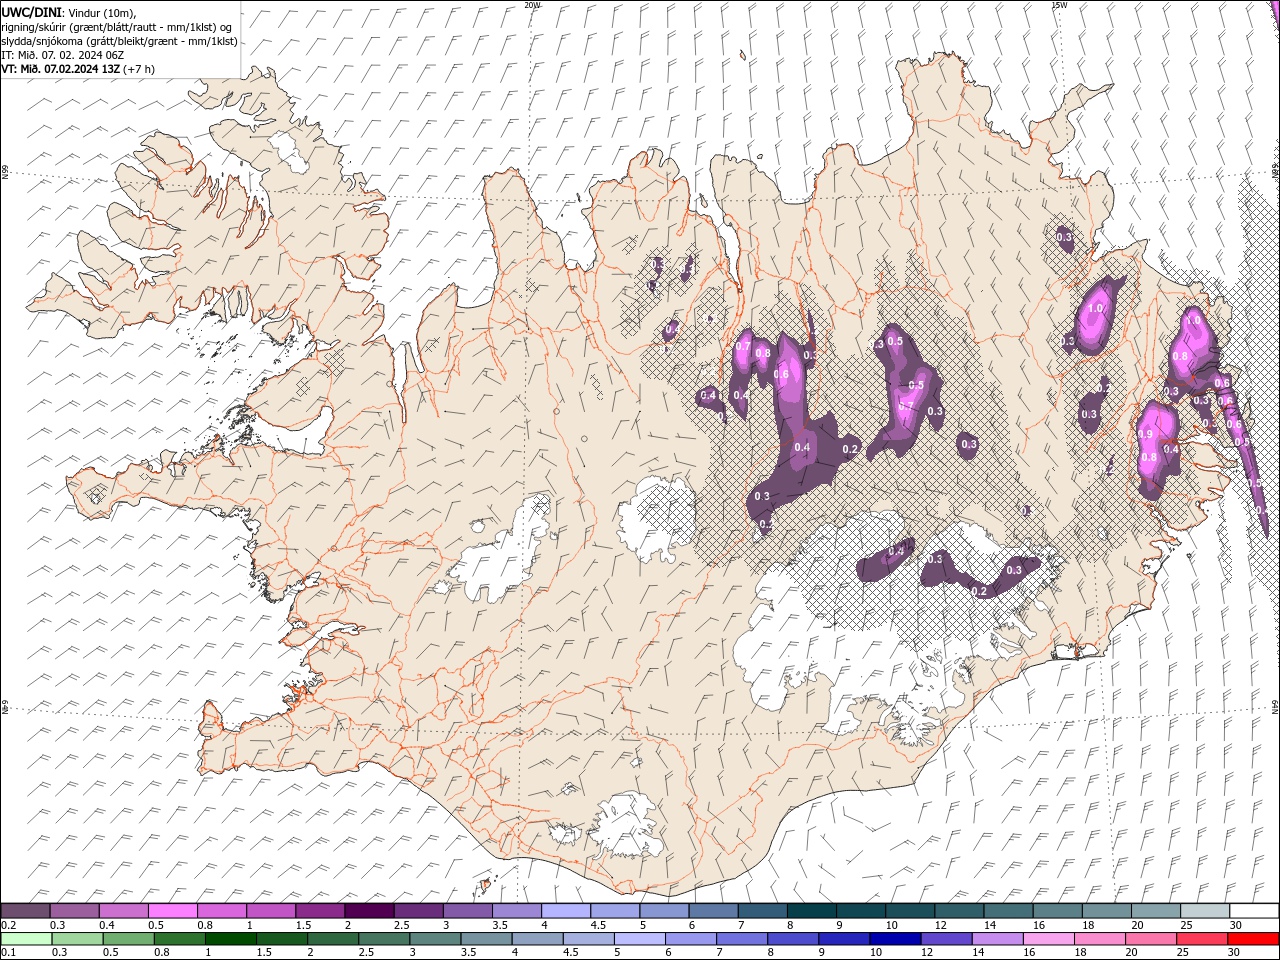Select the darkest green swatch at 1 in the lower legend

coord(230,939)
